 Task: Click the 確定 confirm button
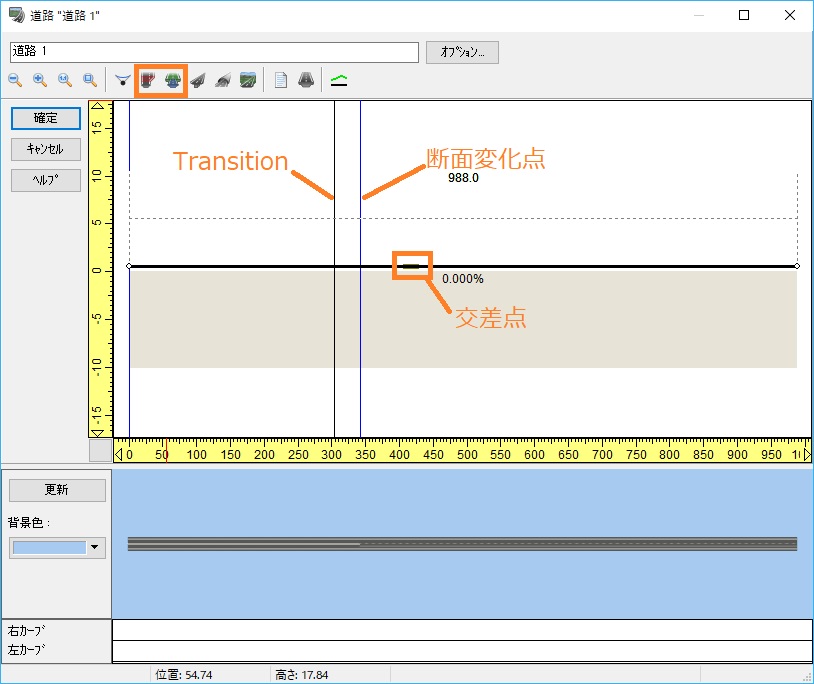[46, 118]
